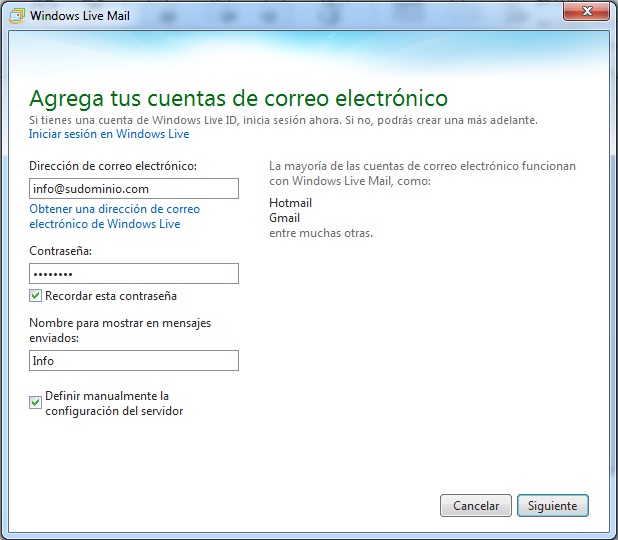Click the 'Dirección de correo electrónico:' label
618x540 pixels.
point(112,165)
